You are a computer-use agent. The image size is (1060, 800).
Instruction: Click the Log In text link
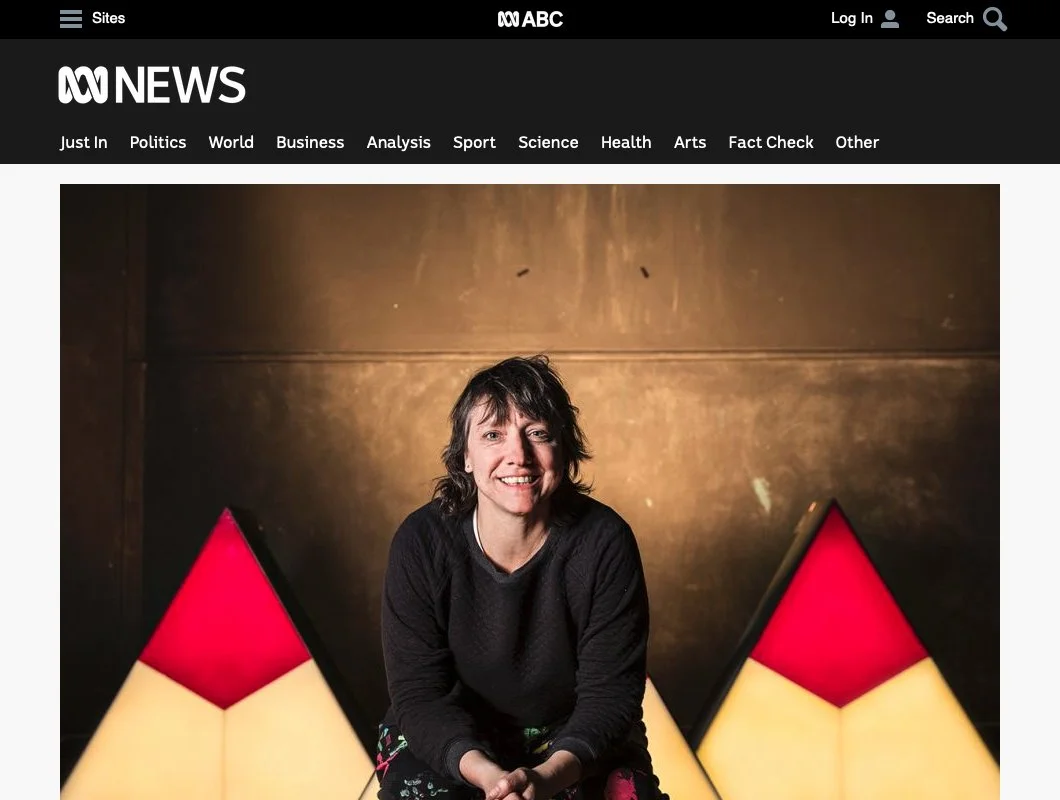pos(852,18)
